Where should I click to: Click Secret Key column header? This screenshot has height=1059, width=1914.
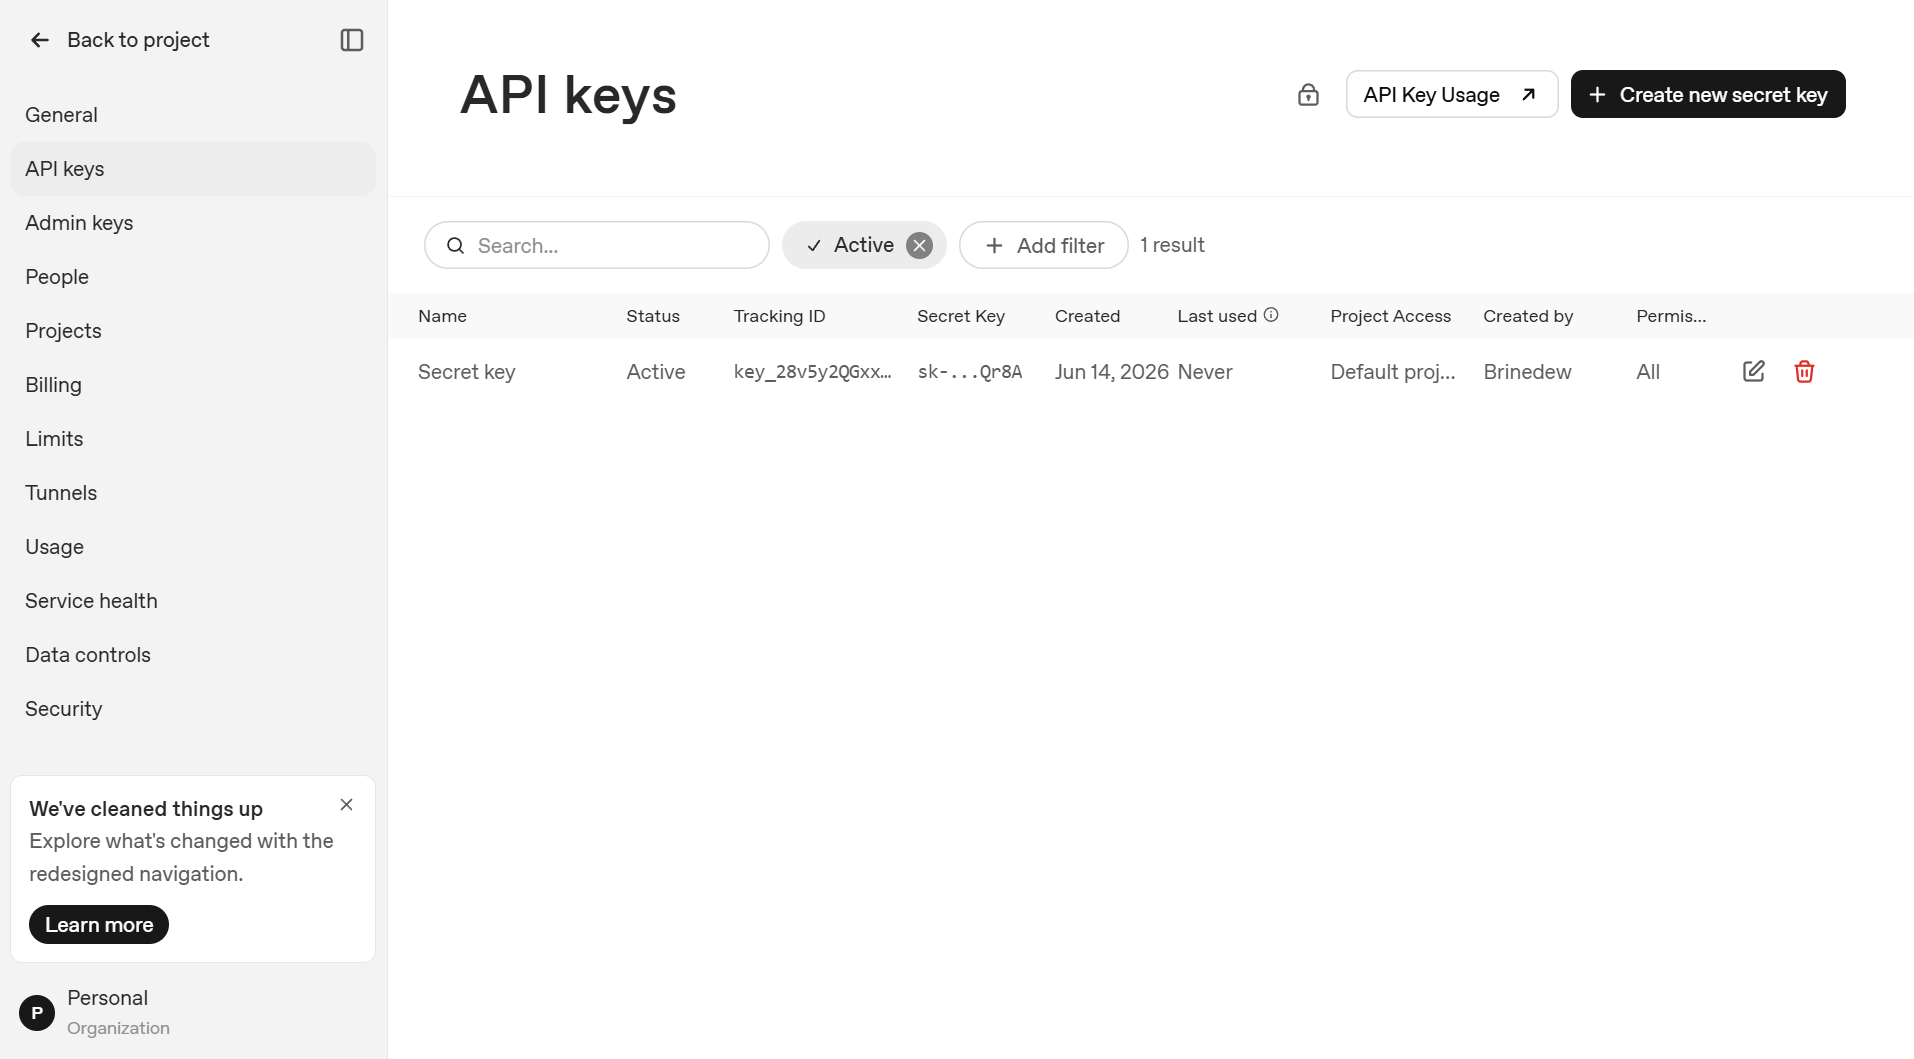coord(961,316)
